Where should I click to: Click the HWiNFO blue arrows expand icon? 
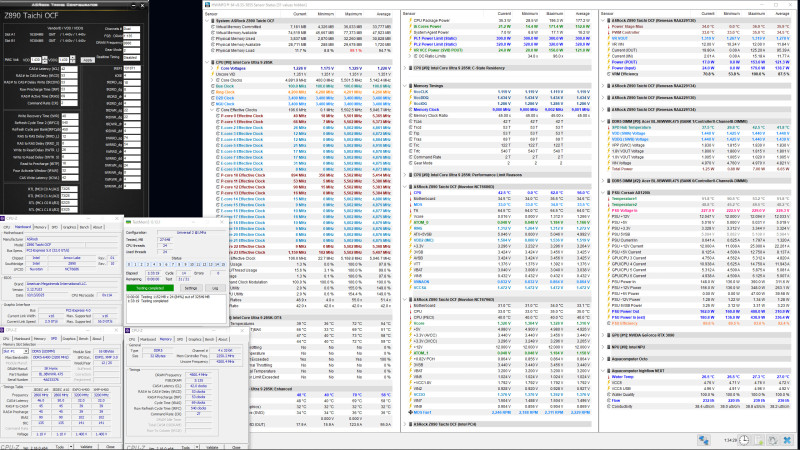pyautogui.click(x=704, y=440)
